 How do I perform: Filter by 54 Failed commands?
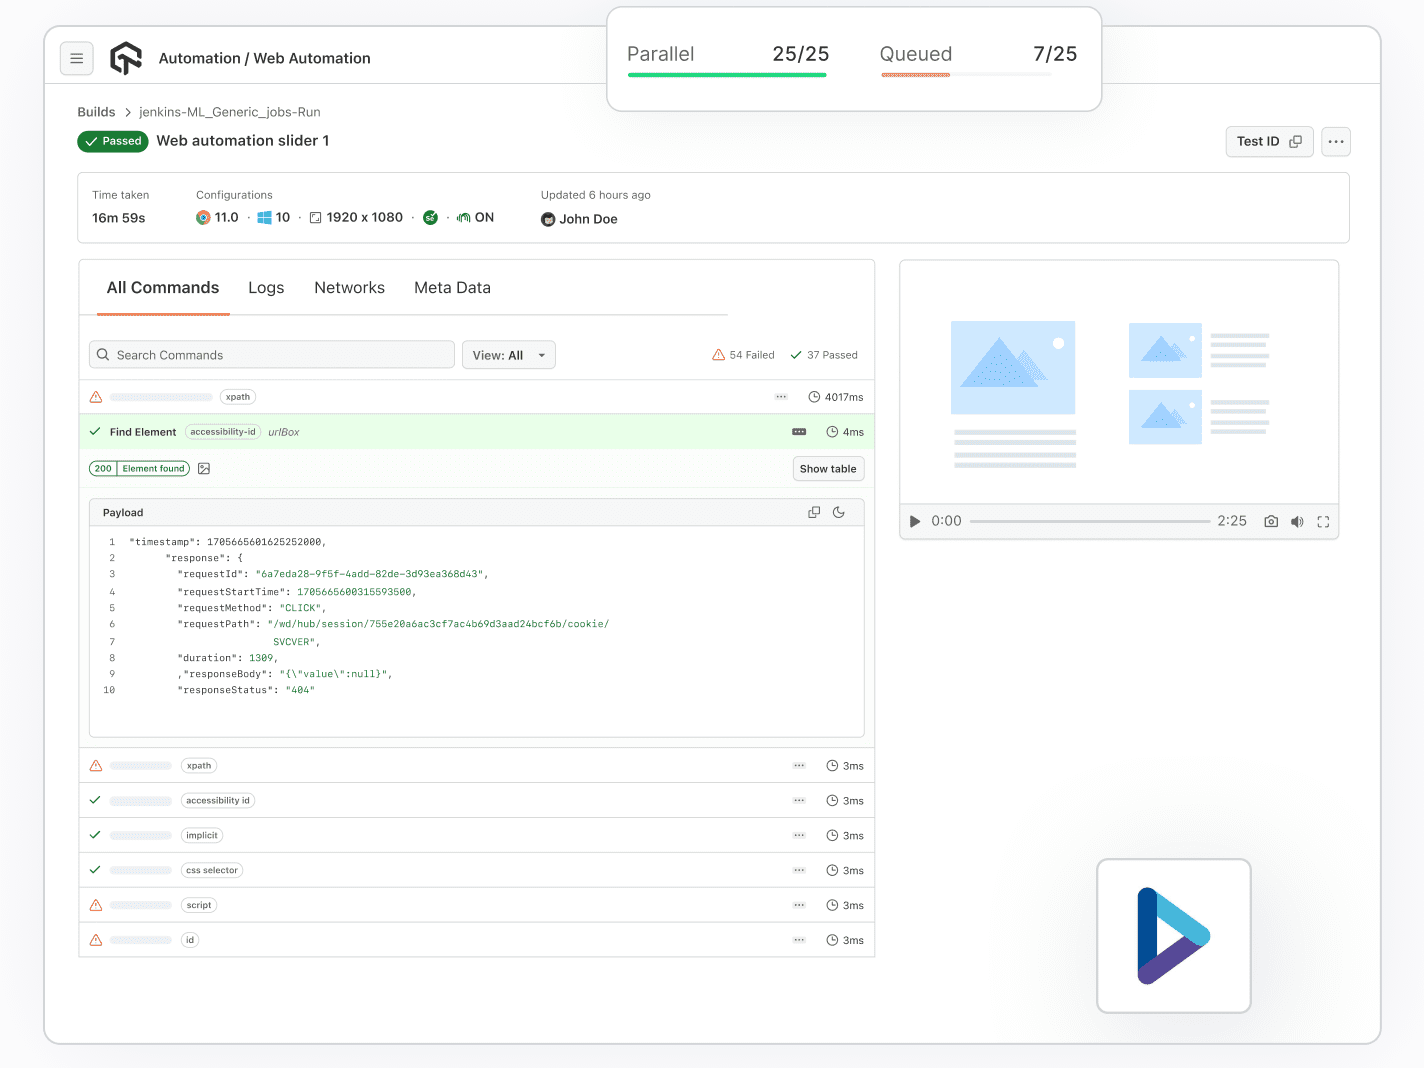(x=743, y=355)
